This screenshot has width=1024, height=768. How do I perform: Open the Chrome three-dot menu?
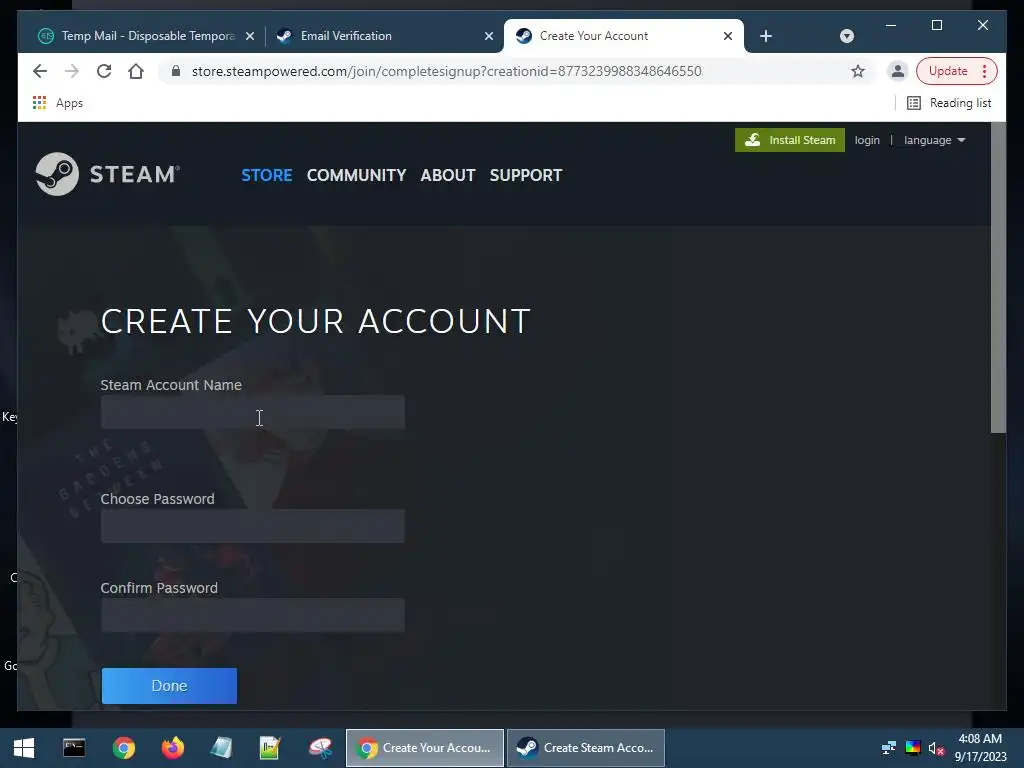tap(985, 71)
